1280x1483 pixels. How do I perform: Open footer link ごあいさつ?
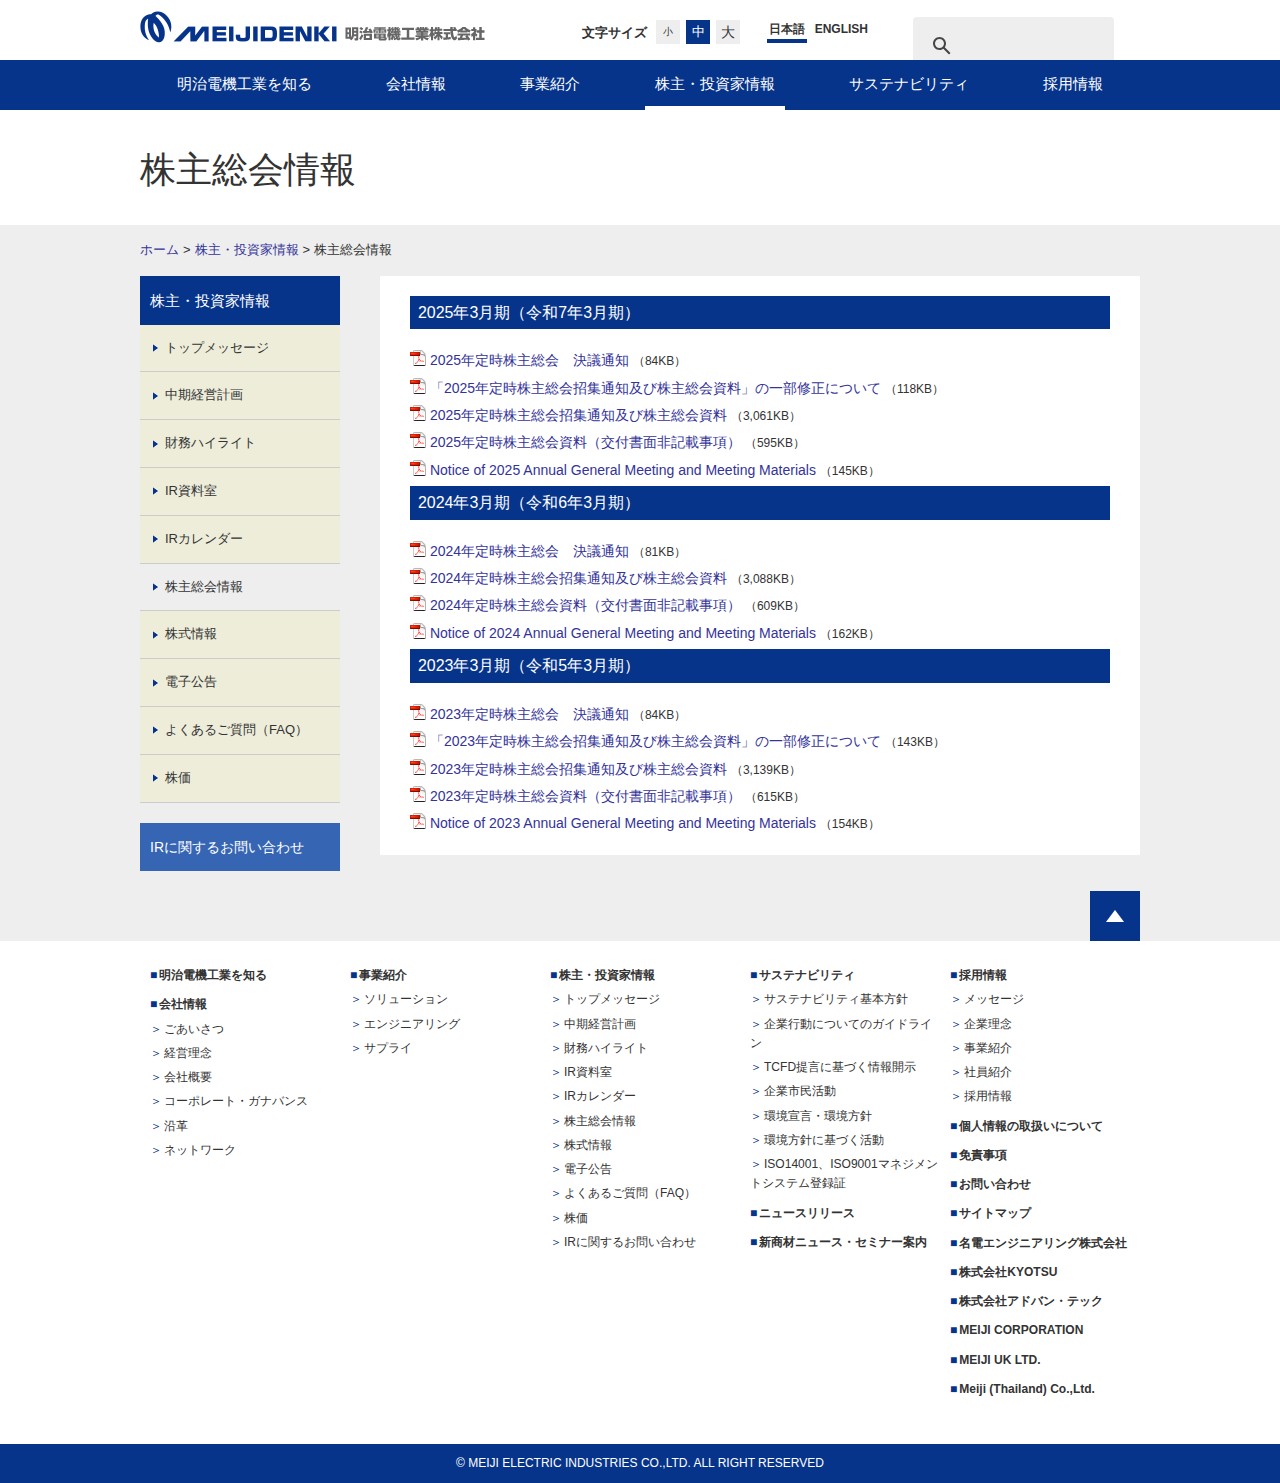[194, 1029]
